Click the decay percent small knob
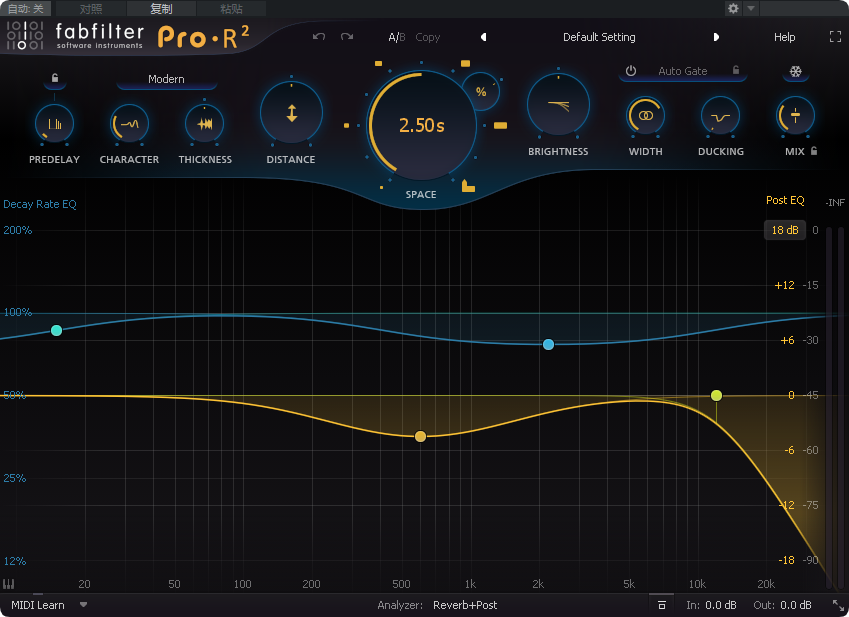Image resolution: width=849 pixels, height=617 pixels. tap(481, 91)
